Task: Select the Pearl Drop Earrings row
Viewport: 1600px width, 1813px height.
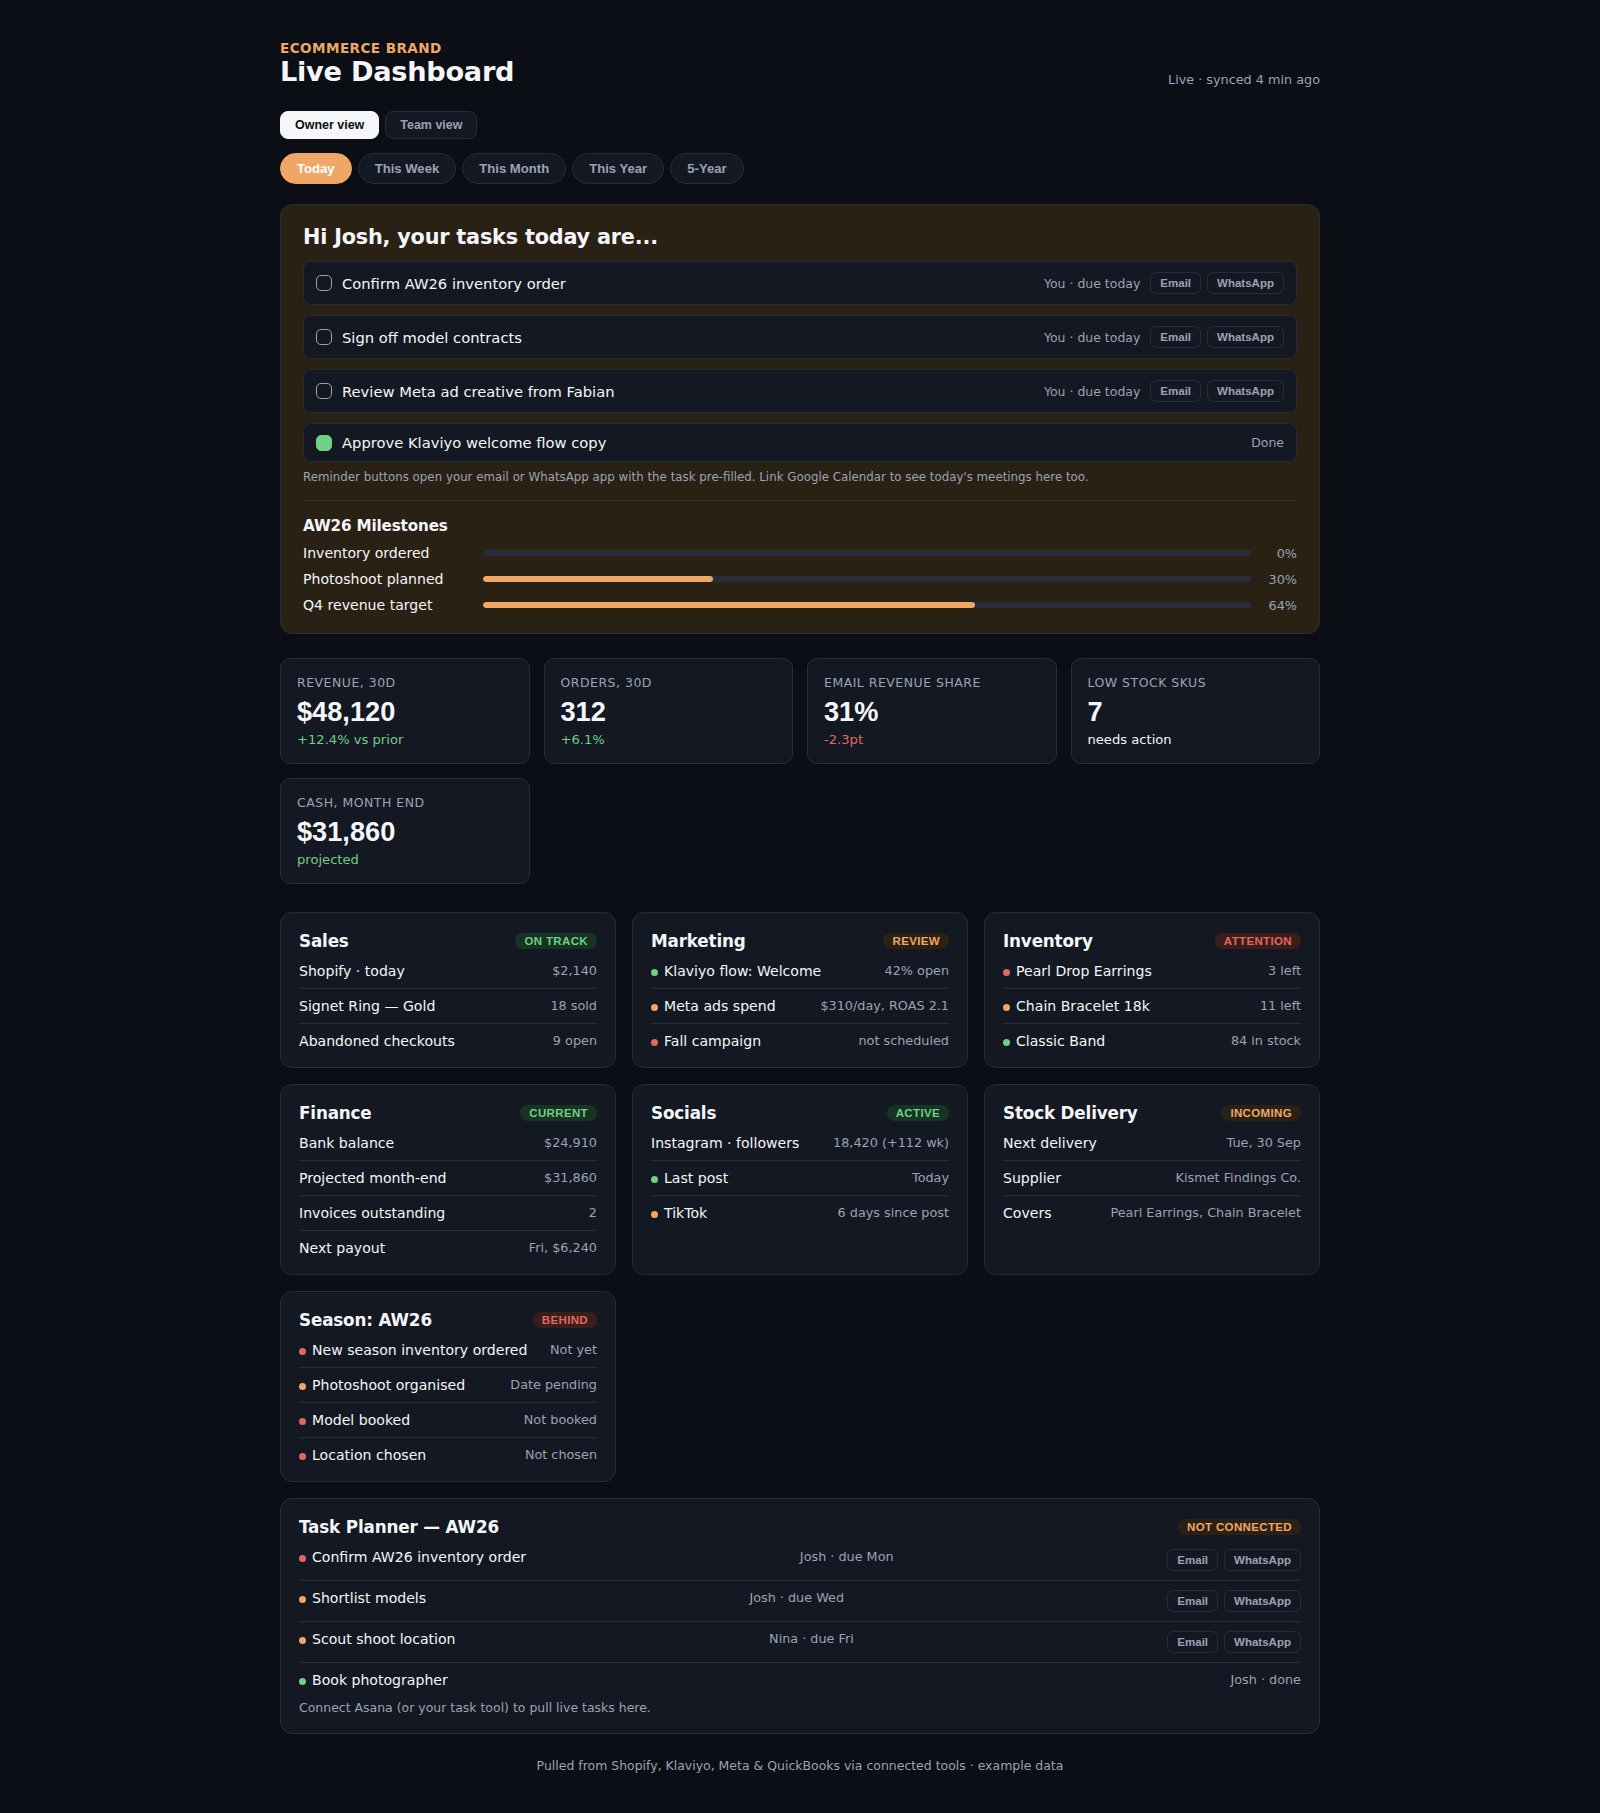Action: [1152, 971]
